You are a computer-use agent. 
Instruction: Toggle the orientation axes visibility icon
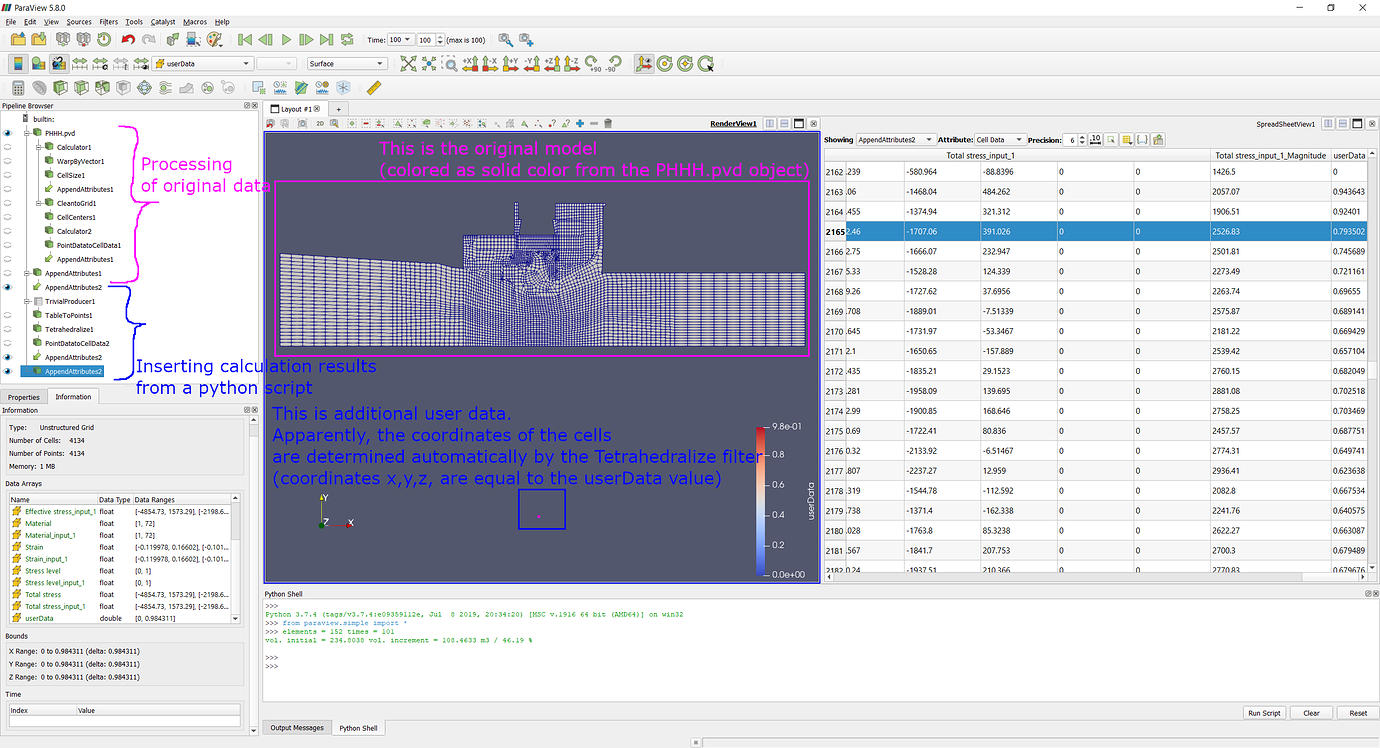click(x=644, y=64)
